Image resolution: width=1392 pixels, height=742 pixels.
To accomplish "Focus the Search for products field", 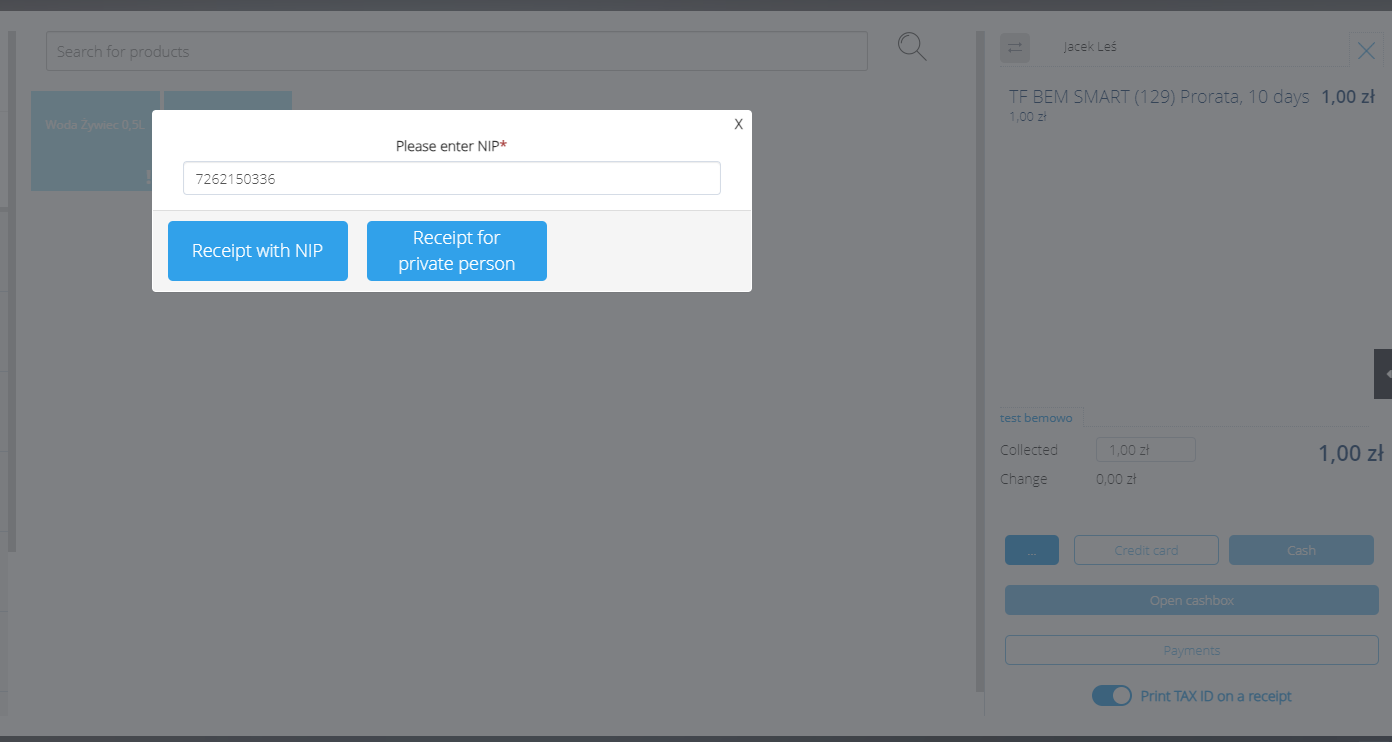I will [x=456, y=51].
